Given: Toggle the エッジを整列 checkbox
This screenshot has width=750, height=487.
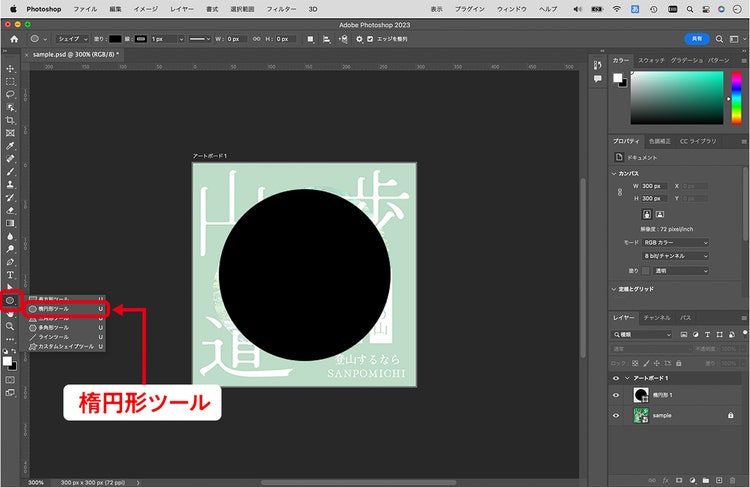Looking at the screenshot, I should [x=370, y=39].
